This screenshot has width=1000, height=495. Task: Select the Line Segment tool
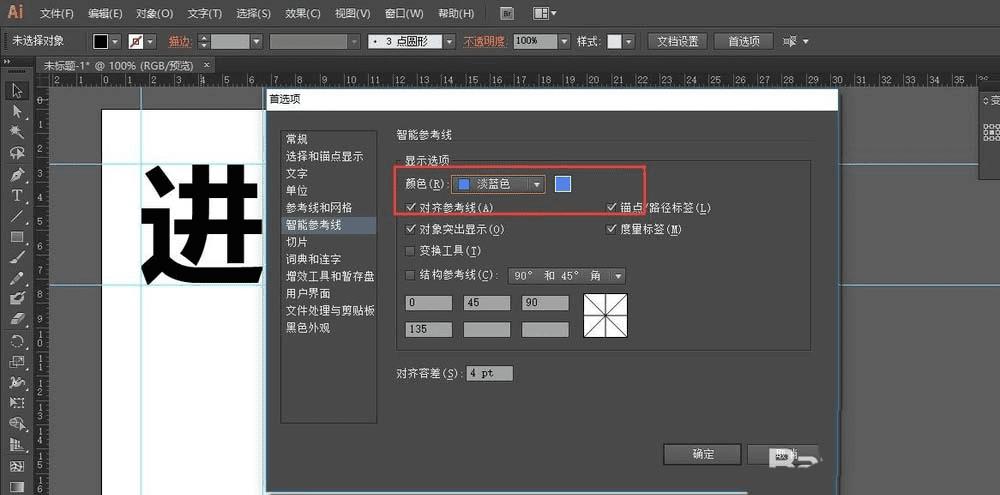click(17, 216)
